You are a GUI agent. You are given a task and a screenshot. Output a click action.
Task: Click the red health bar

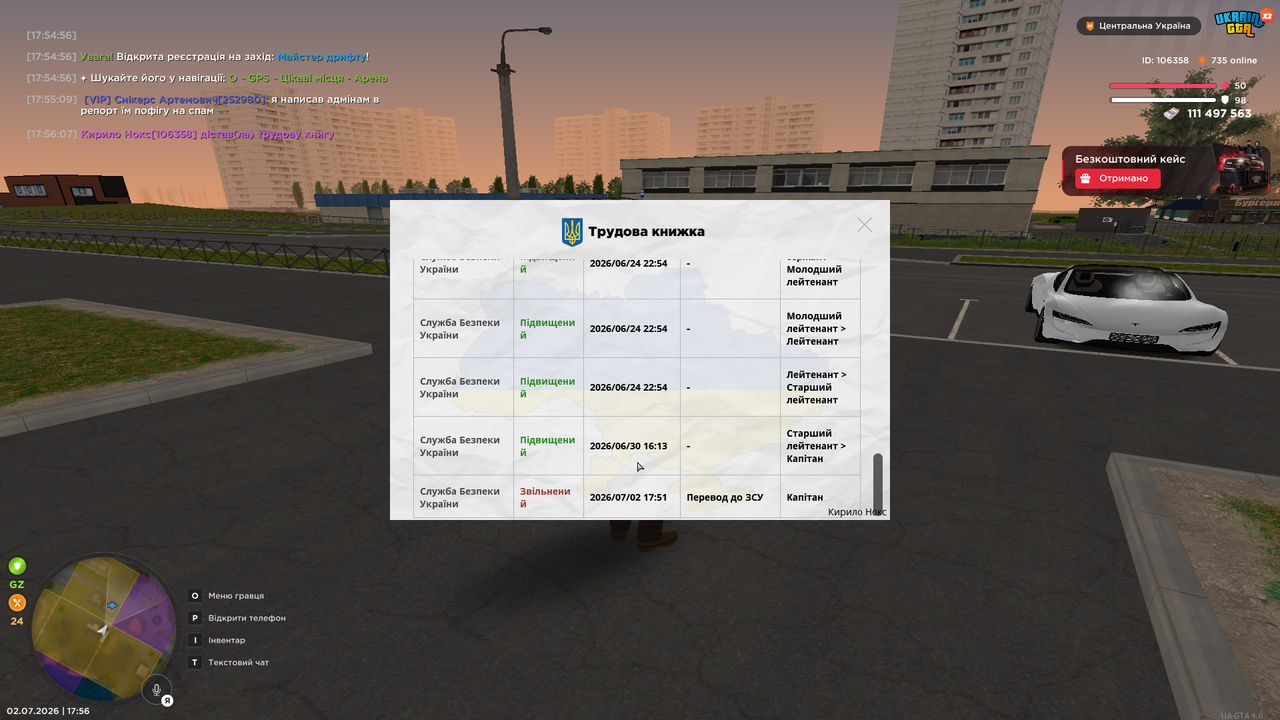pos(1164,86)
